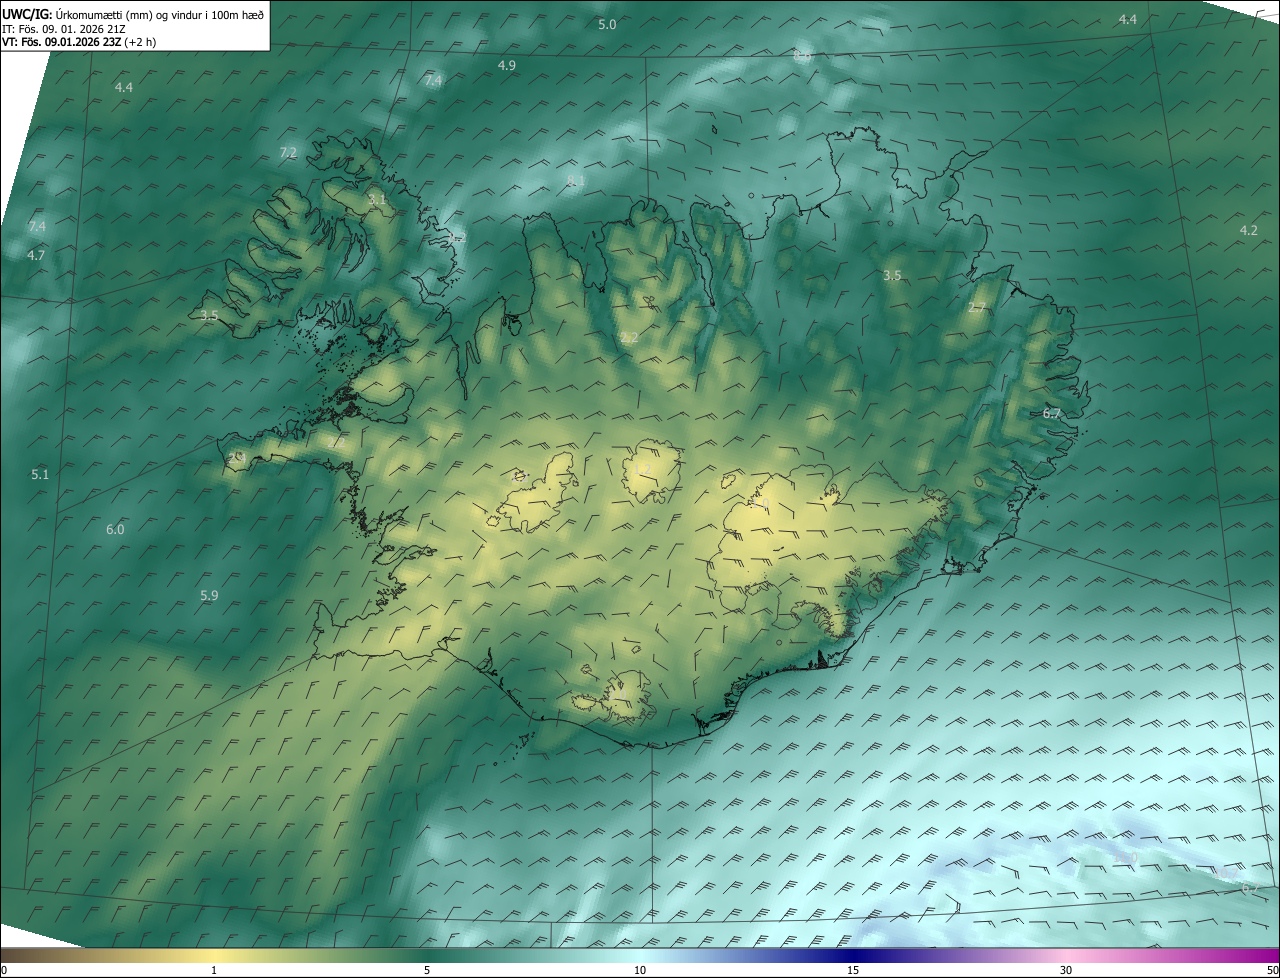This screenshot has height=978, width=1280.
Task: Click the 5.9 precipitation value
Action: pyautogui.click(x=209, y=595)
